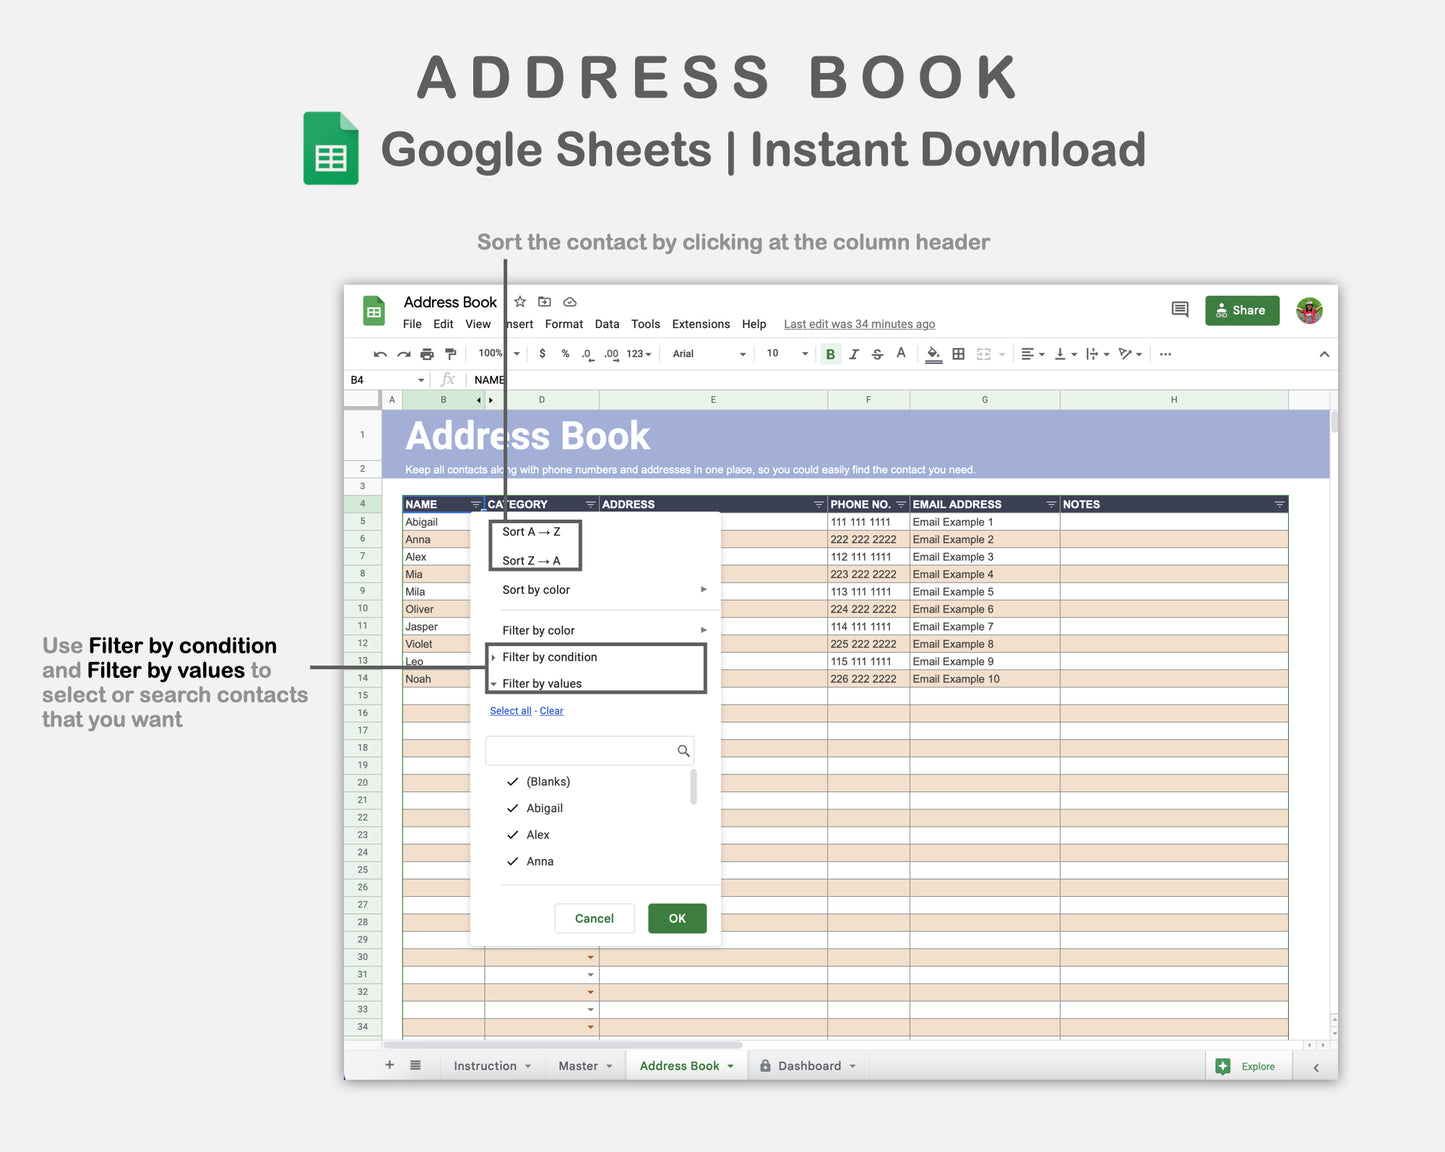Expand Filter by condition
This screenshot has width=1445, height=1152.
[x=549, y=657]
